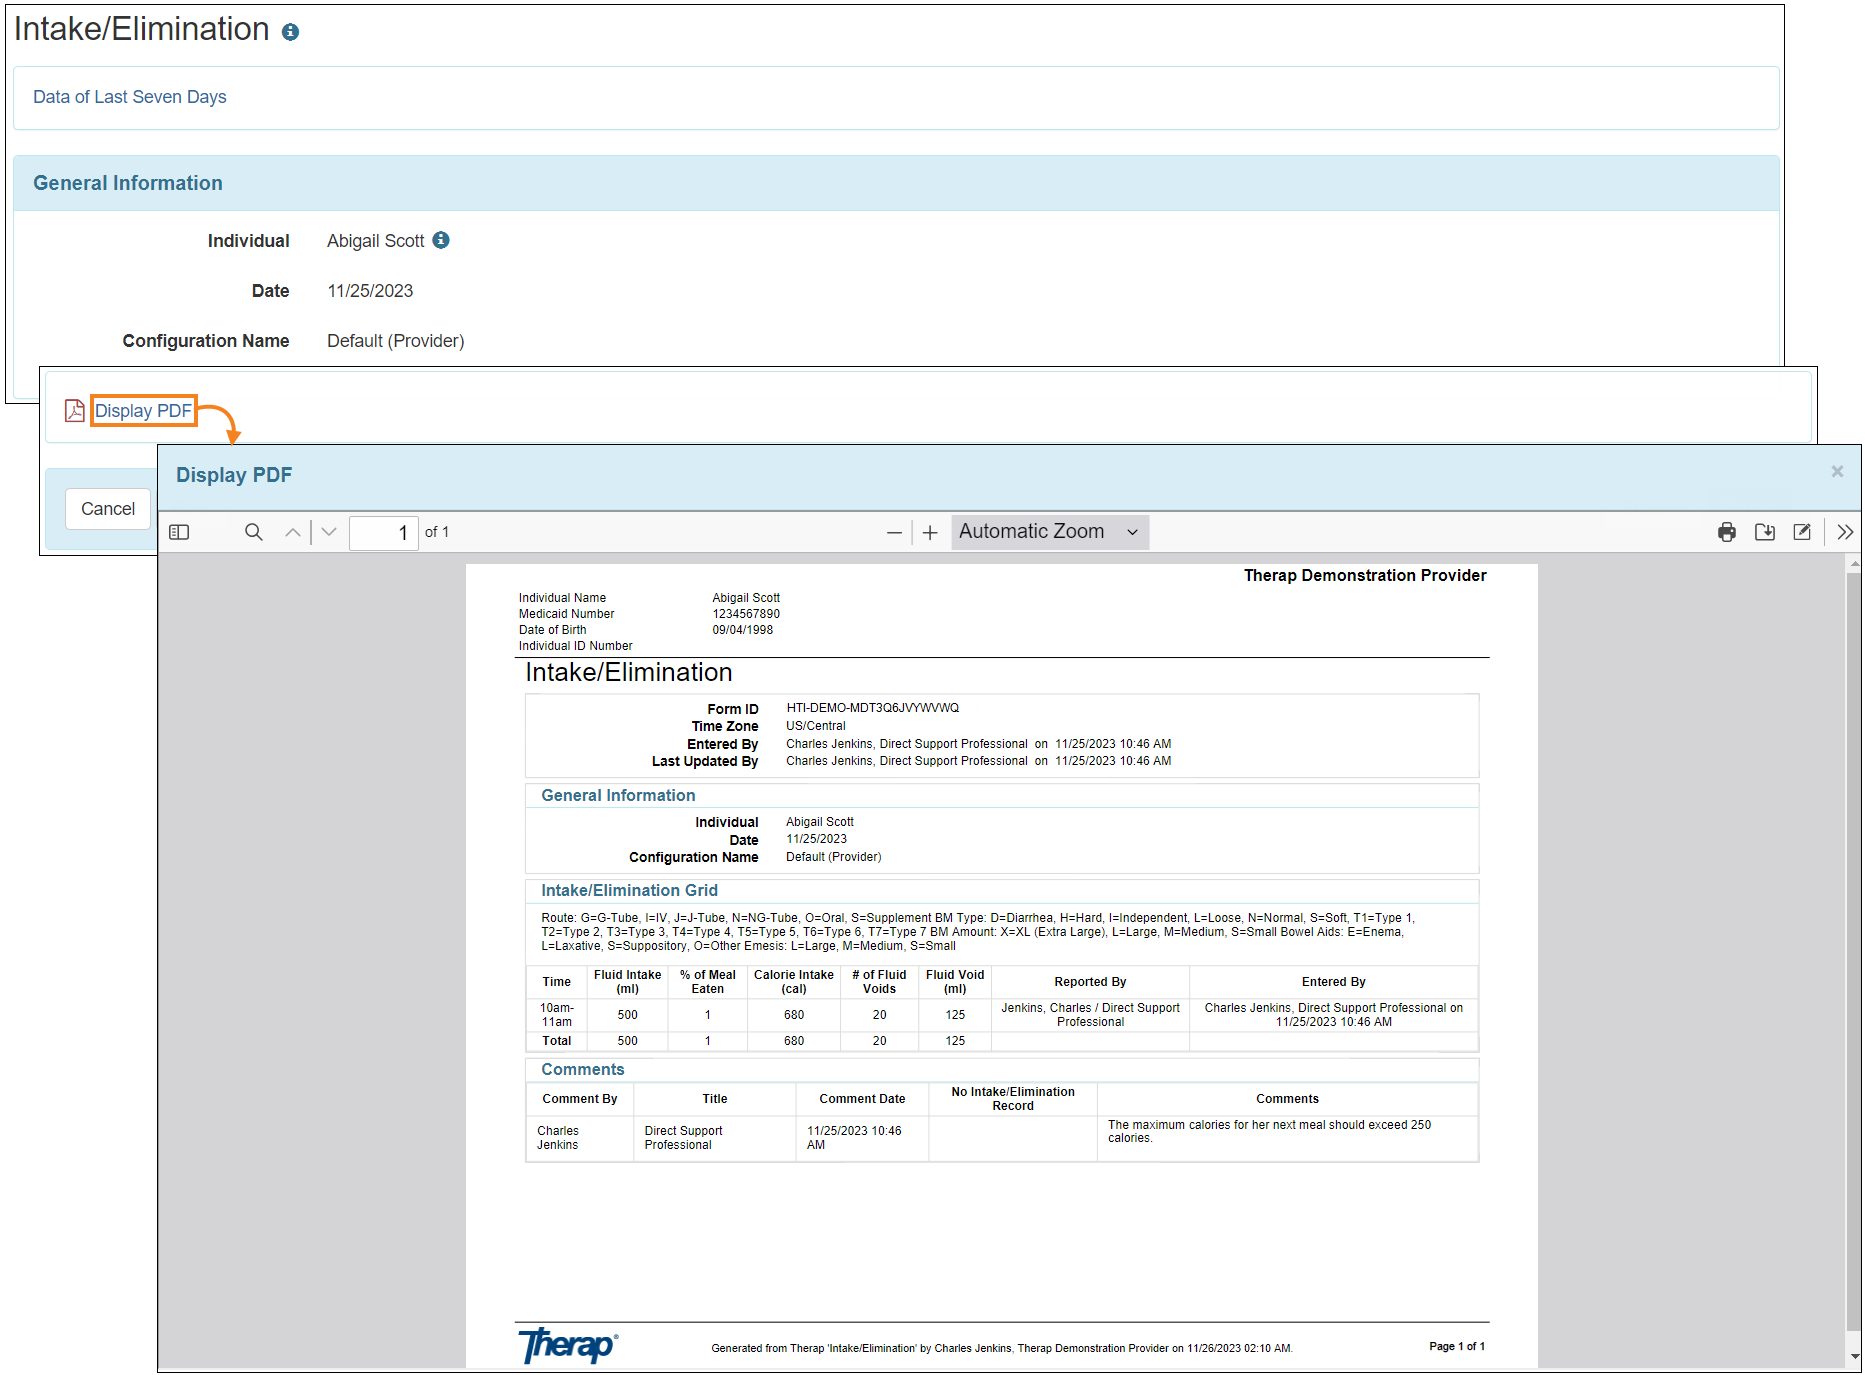Close the Display PDF dialog
This screenshot has width=1865, height=1375.
tap(1837, 472)
